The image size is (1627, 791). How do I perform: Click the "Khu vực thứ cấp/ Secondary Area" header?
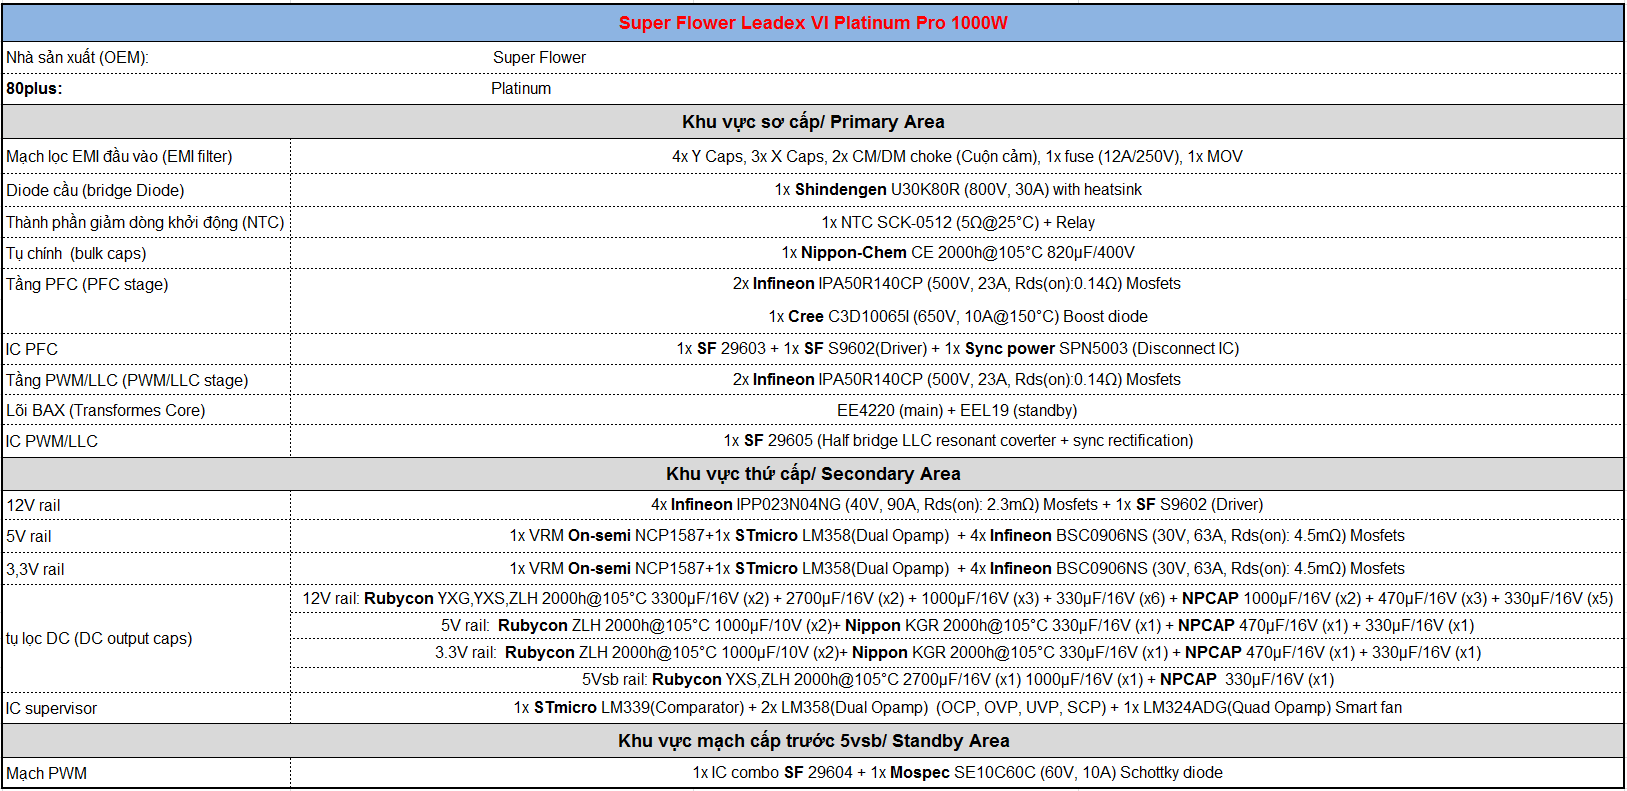pyautogui.click(x=813, y=474)
